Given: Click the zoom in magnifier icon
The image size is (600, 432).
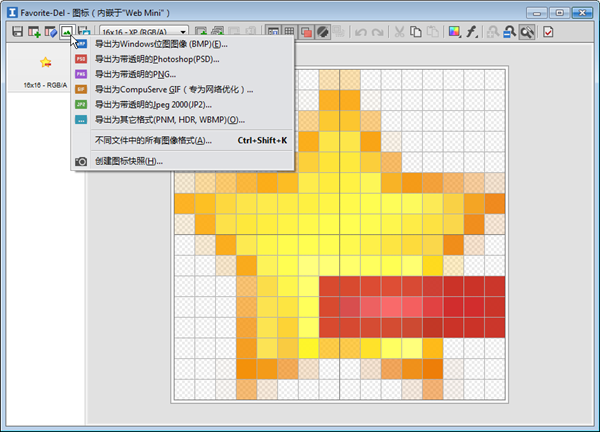Looking at the screenshot, I should coord(493,32).
